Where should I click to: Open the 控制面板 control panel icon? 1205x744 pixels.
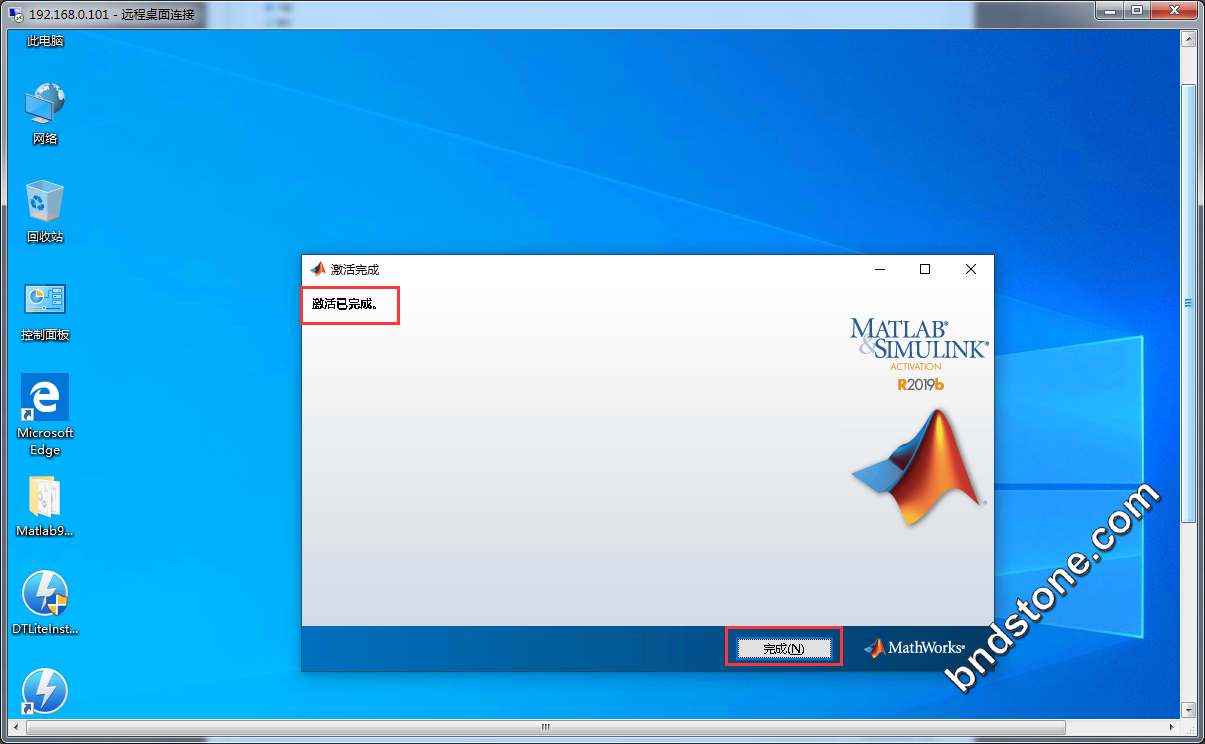point(45,299)
